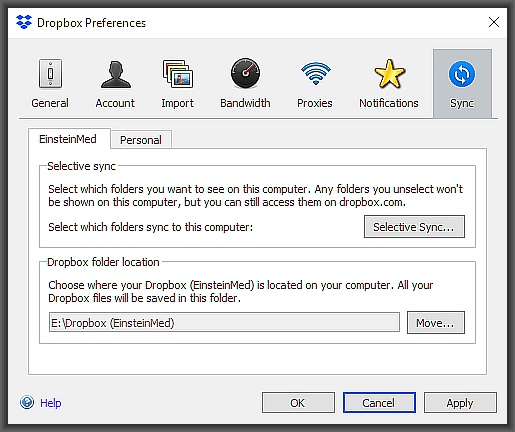Confirm with the OK button
Viewport: 515px width, 432px height.
click(298, 403)
